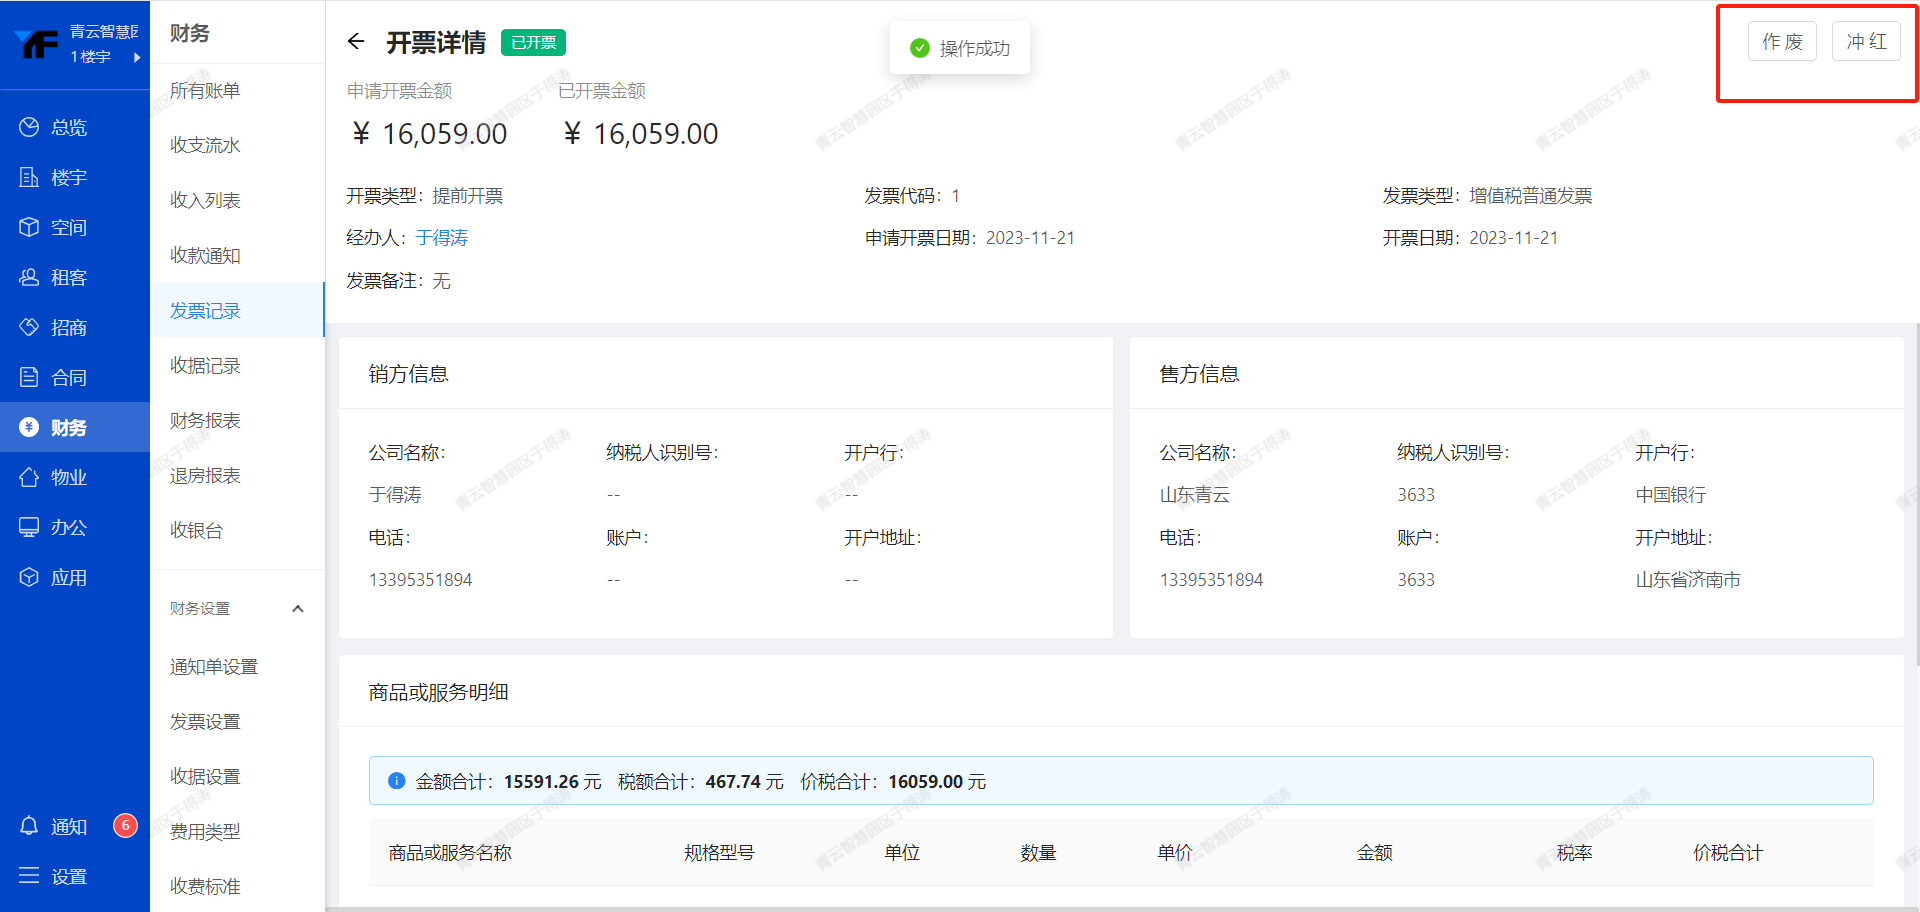1920x912 pixels.
Task: Open 收据记录 in finance menu
Action: [x=205, y=366]
